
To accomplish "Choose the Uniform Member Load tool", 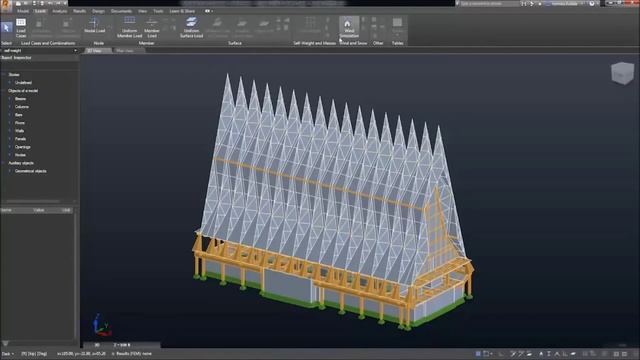I will coord(129,27).
